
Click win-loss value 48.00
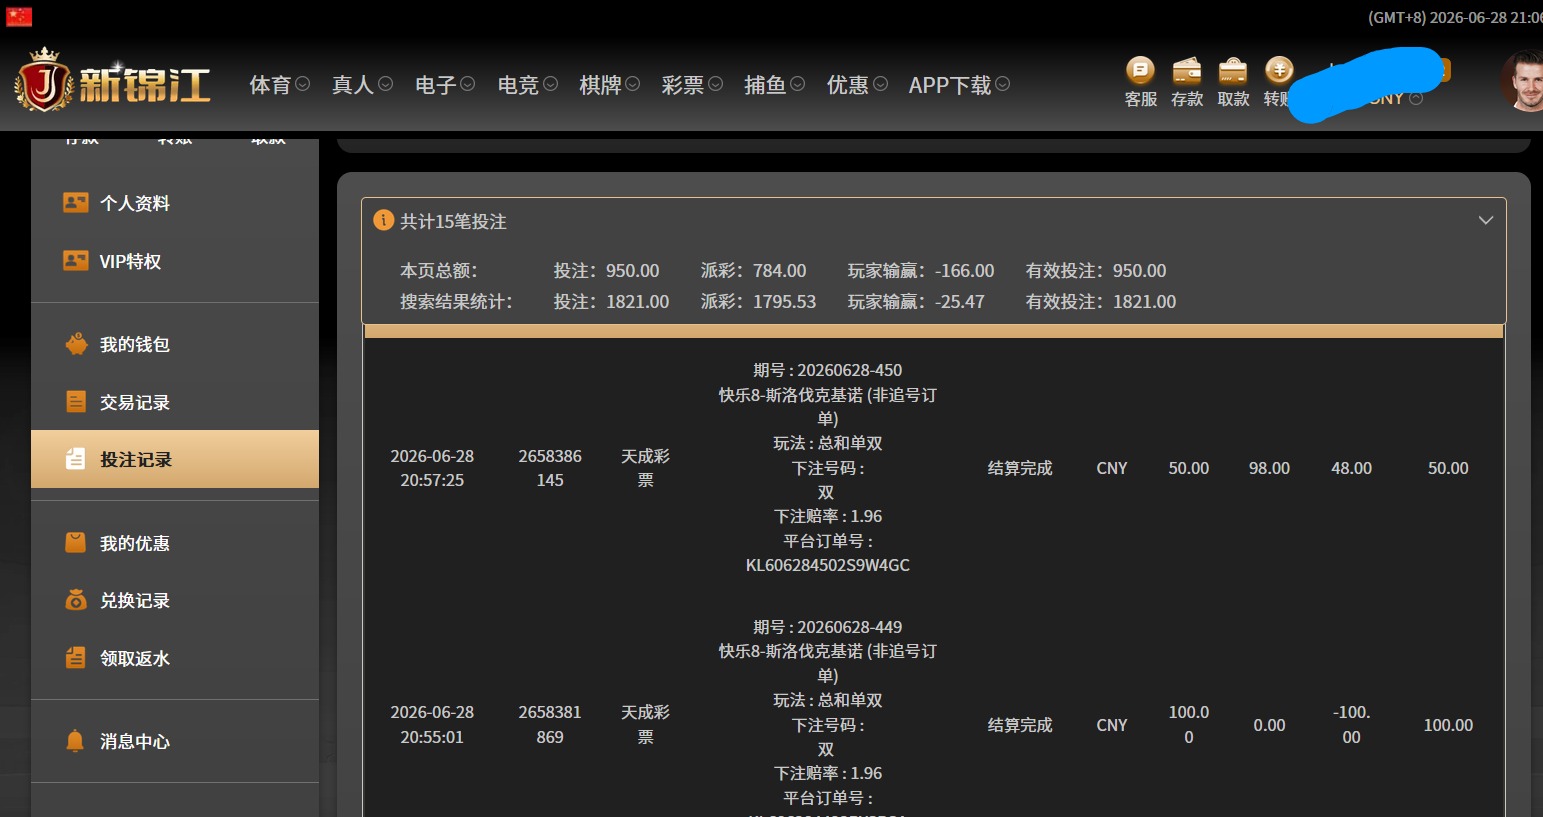pyautogui.click(x=1351, y=468)
